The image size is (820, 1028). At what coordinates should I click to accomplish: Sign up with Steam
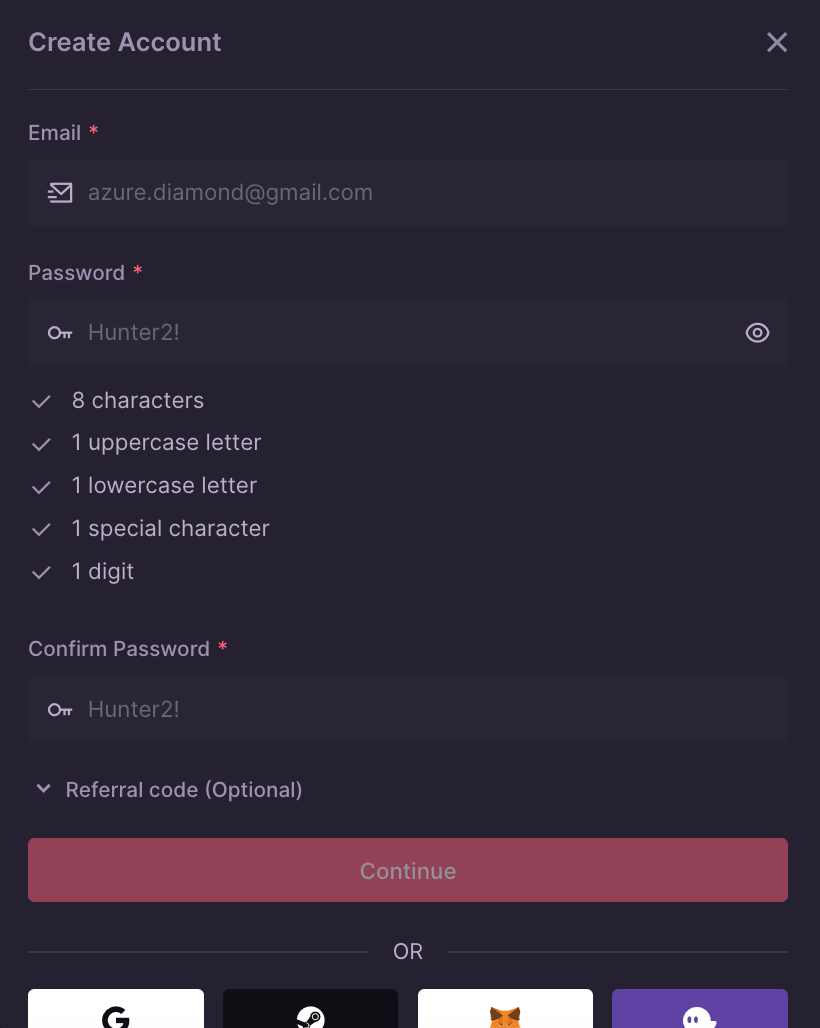(x=310, y=1012)
